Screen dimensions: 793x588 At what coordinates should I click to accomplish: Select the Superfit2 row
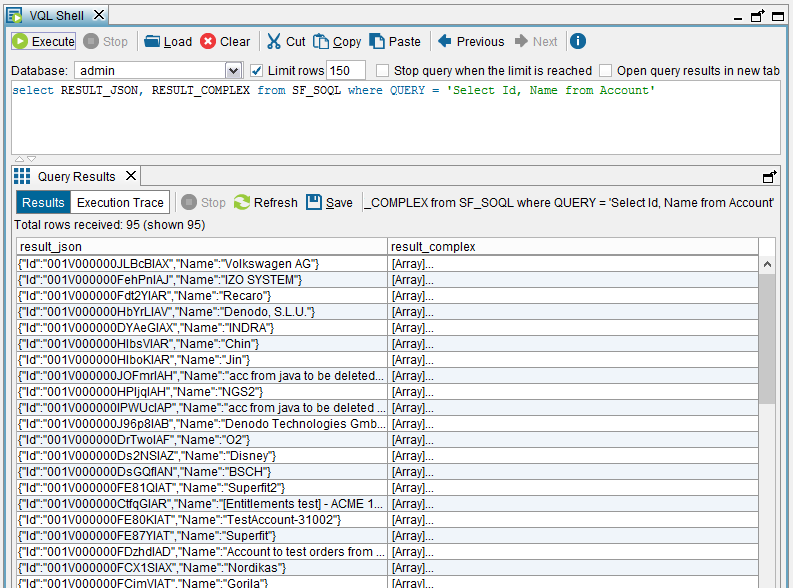point(387,488)
